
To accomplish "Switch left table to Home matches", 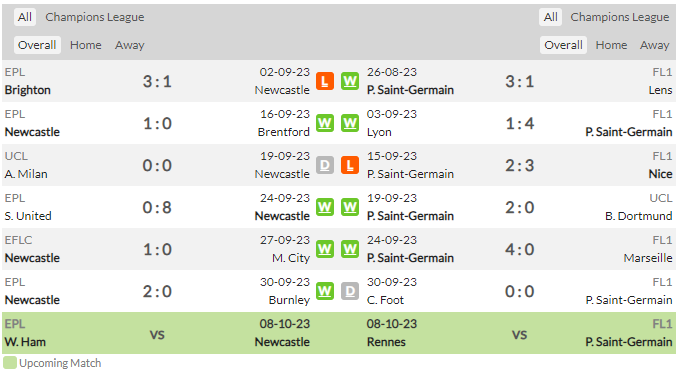I will coord(86,45).
